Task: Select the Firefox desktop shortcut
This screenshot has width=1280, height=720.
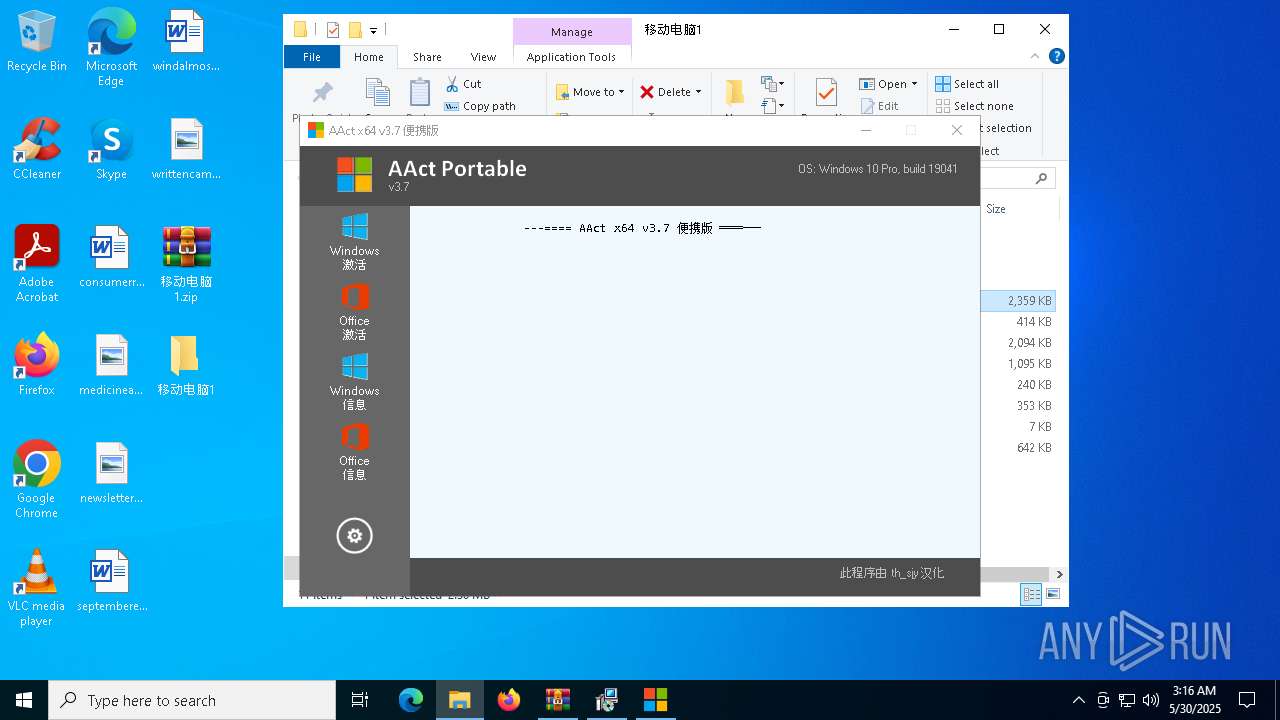Action: 37,366
